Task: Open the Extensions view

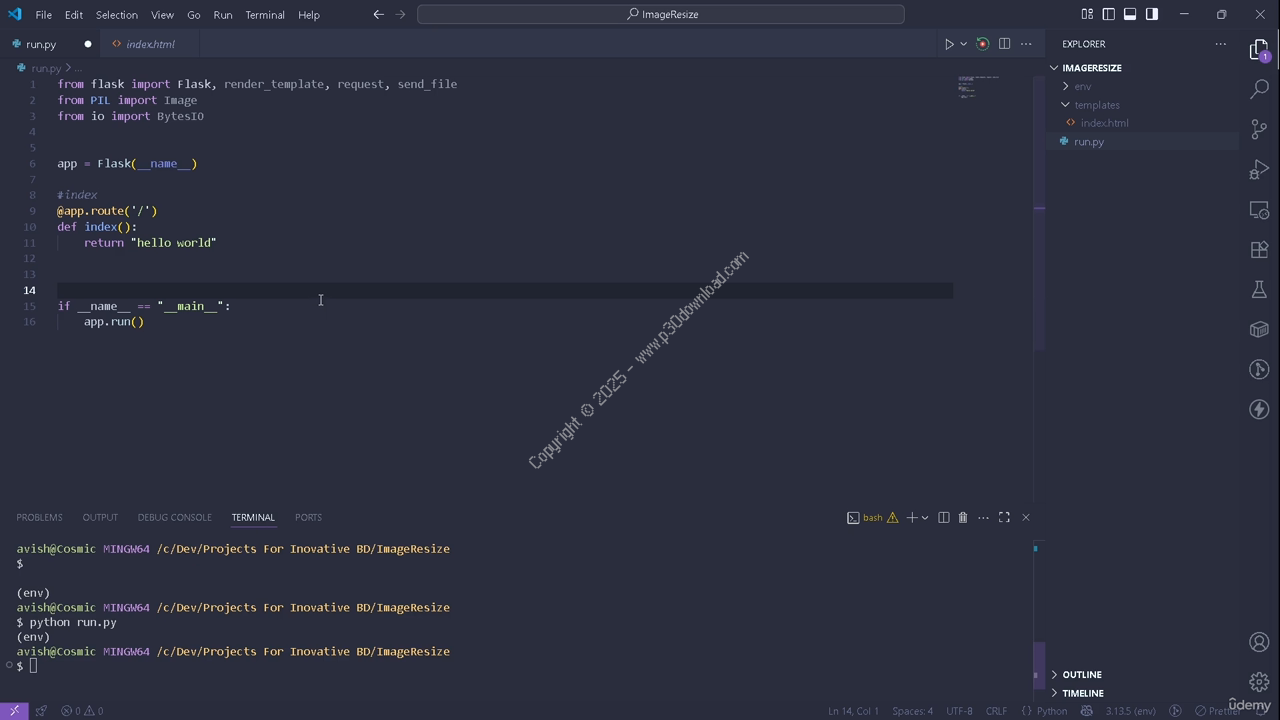Action: pos(1259,250)
